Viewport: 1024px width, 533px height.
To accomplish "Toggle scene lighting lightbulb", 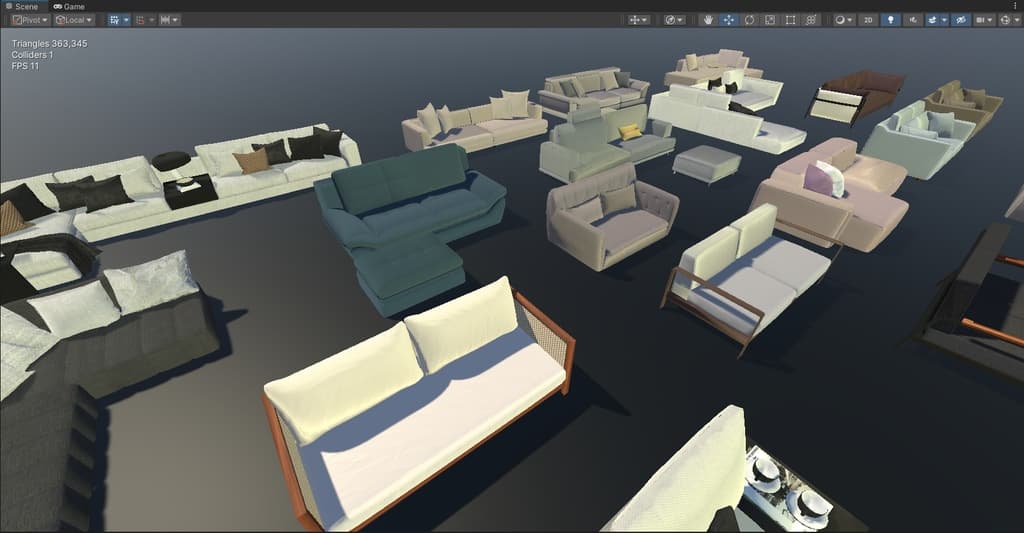I will point(890,20).
